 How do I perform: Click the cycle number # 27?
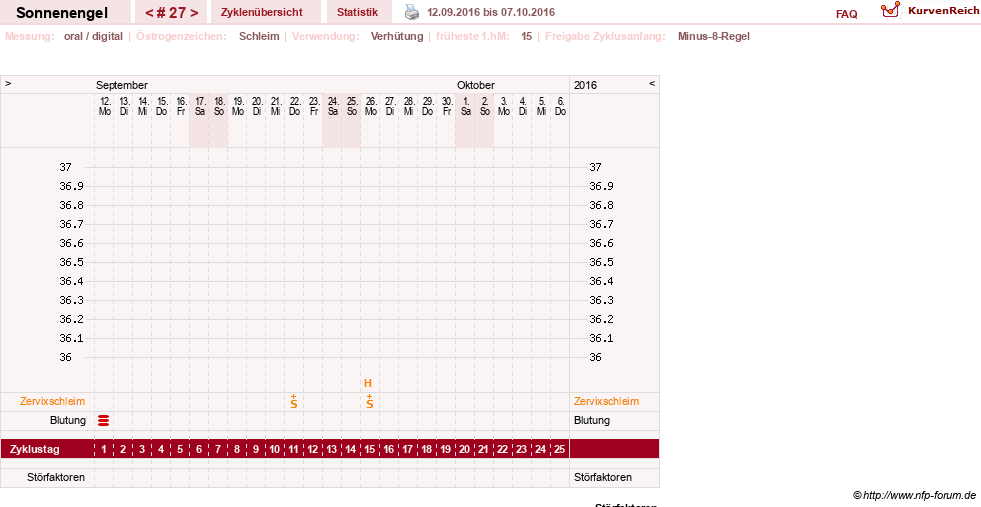point(171,13)
